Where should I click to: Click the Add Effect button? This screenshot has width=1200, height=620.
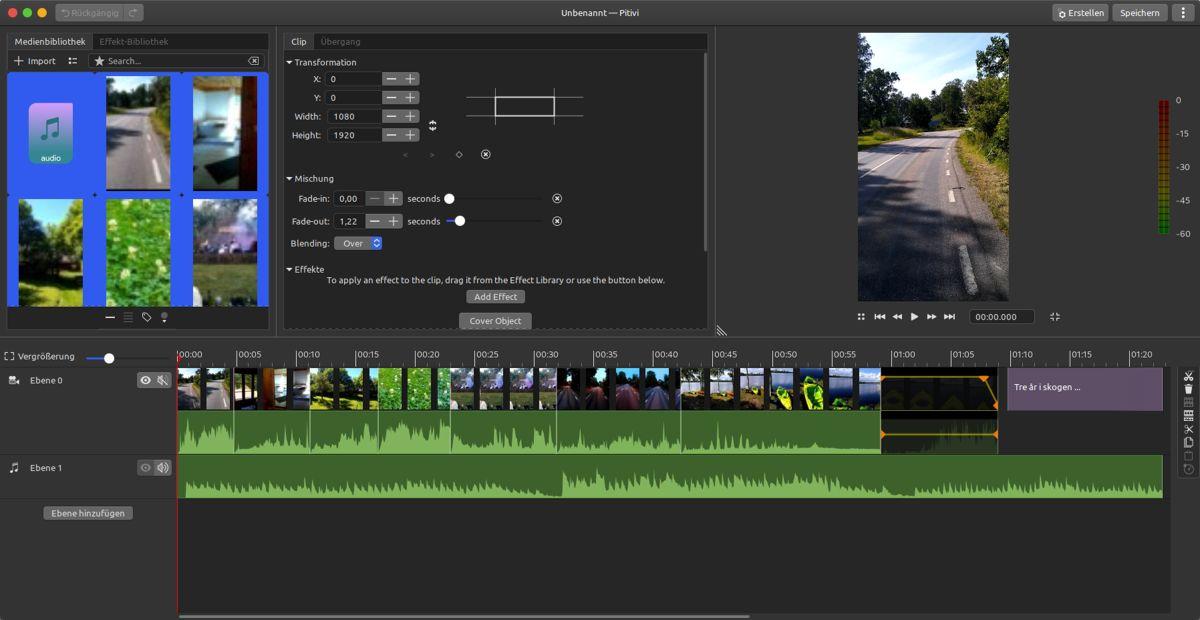pyautogui.click(x=495, y=297)
